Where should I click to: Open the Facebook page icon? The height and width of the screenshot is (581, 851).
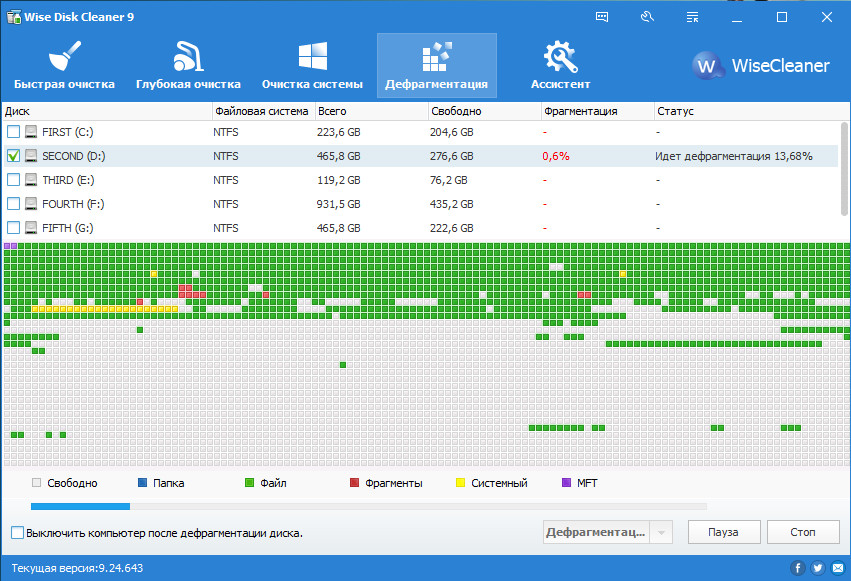(798, 568)
